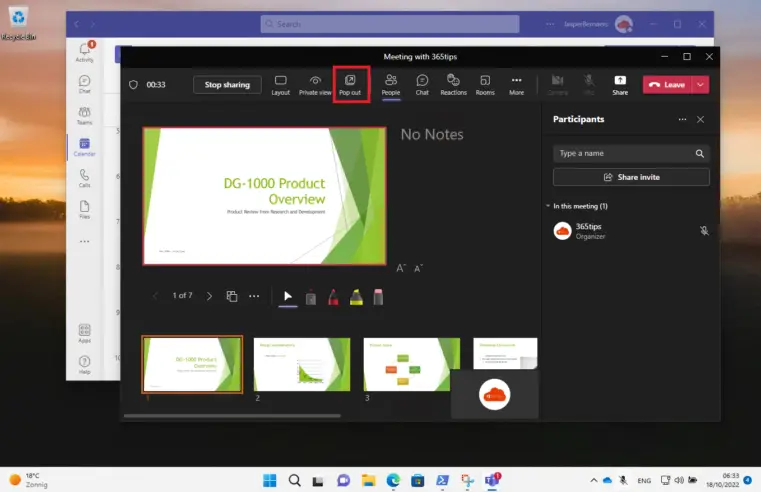Close the Participants panel

(x=700, y=119)
